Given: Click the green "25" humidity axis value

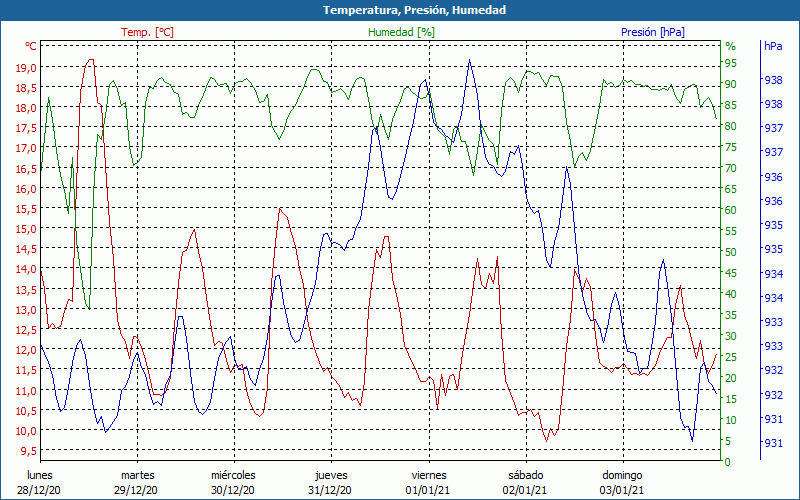Looking at the screenshot, I should [731, 357].
